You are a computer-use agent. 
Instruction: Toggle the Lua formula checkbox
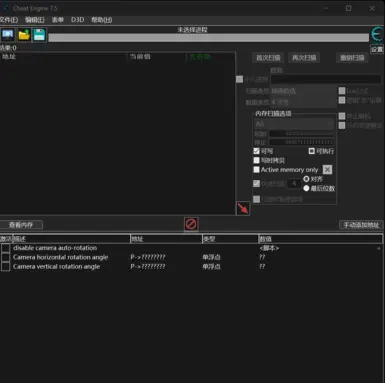click(342, 91)
